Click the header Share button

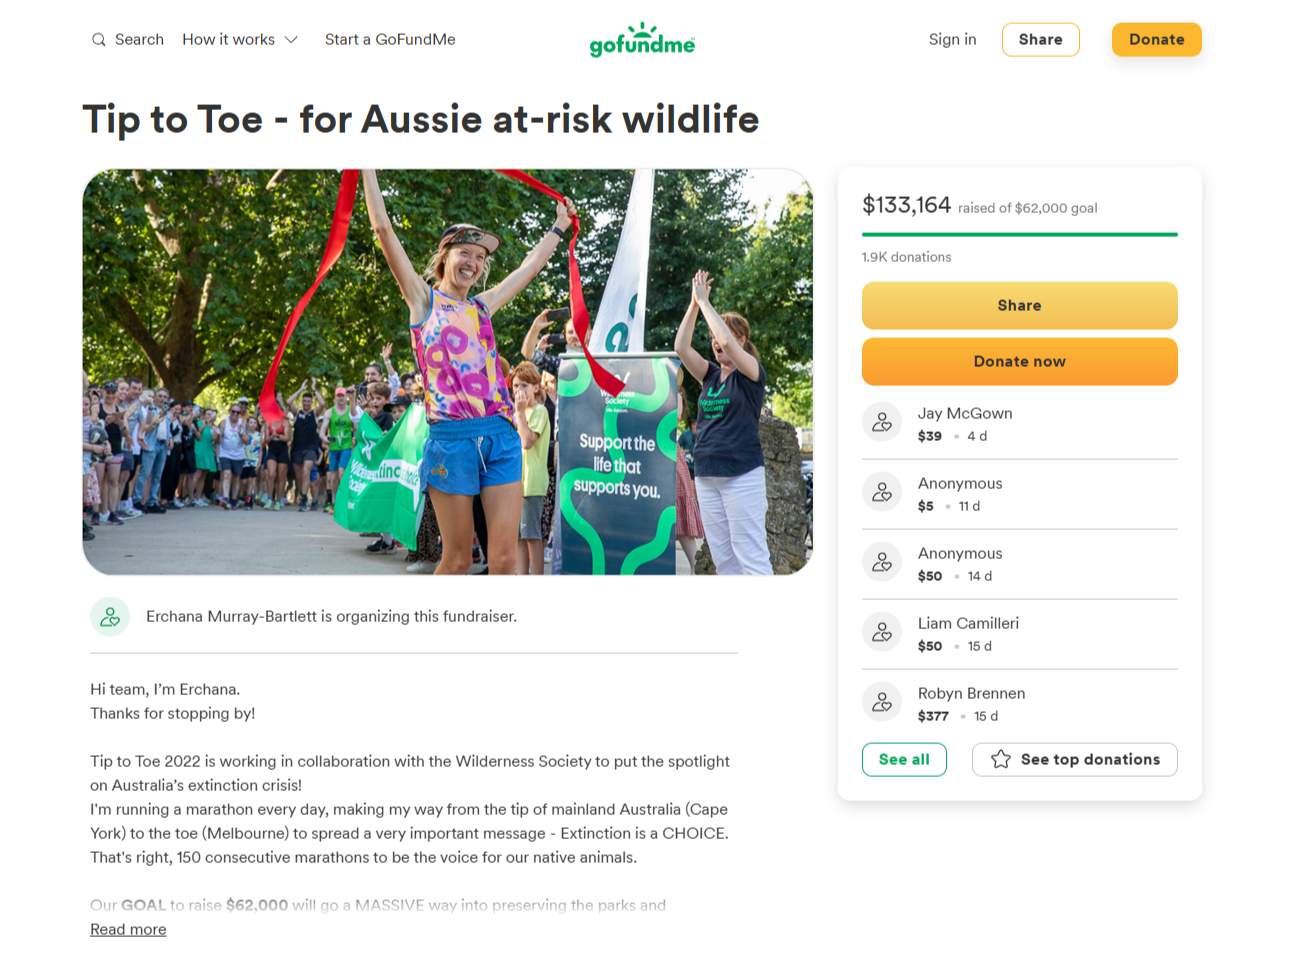[x=1040, y=40]
